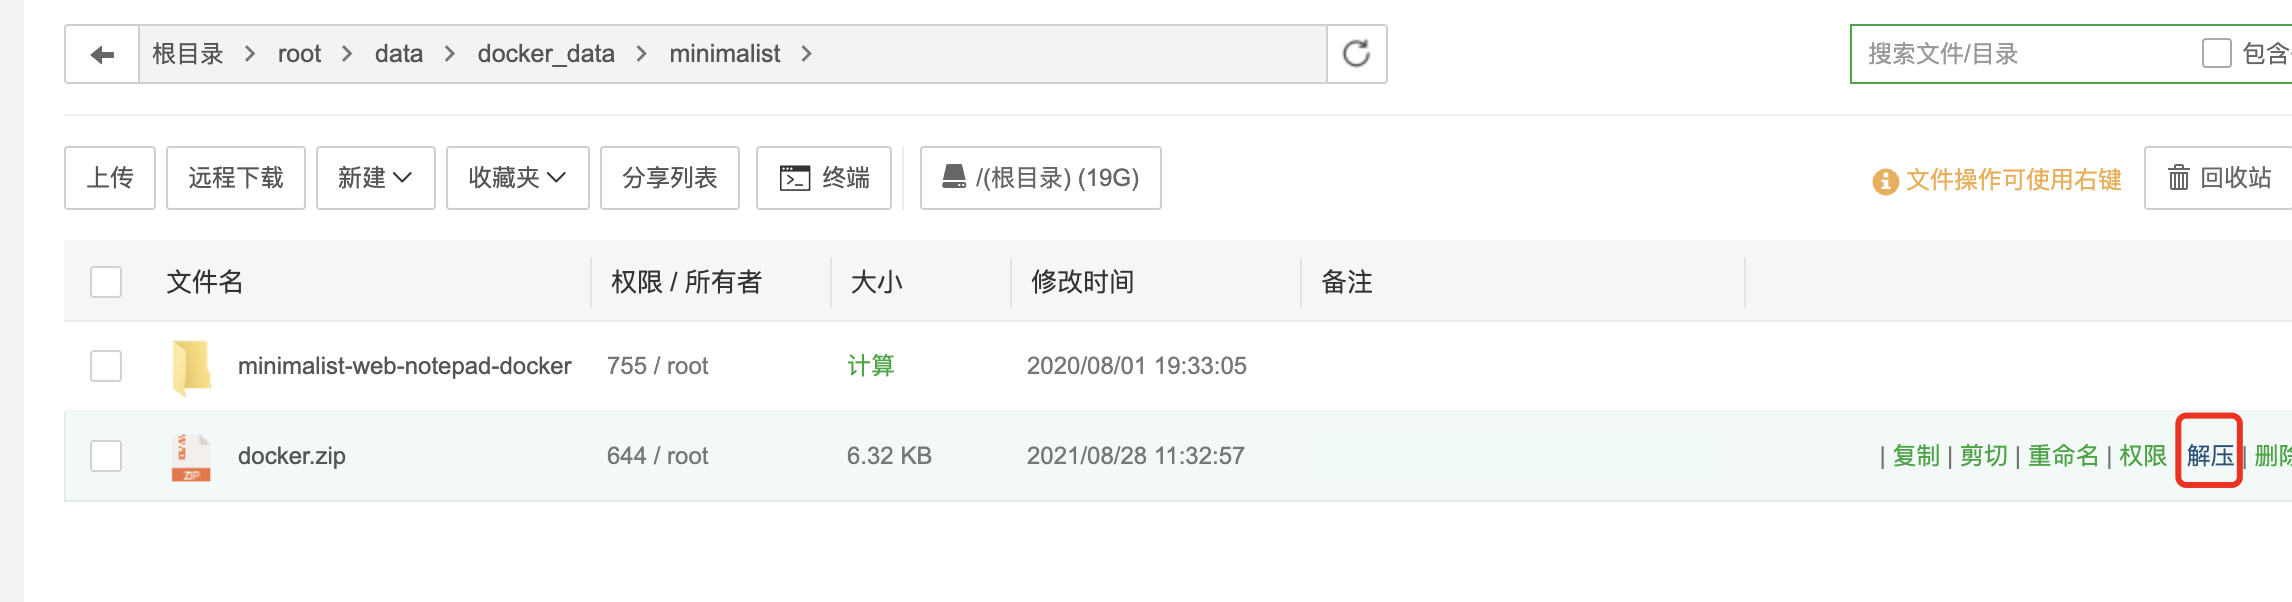Click the orange info icon
Screen dimensions: 2292x602
[x=1885, y=181]
